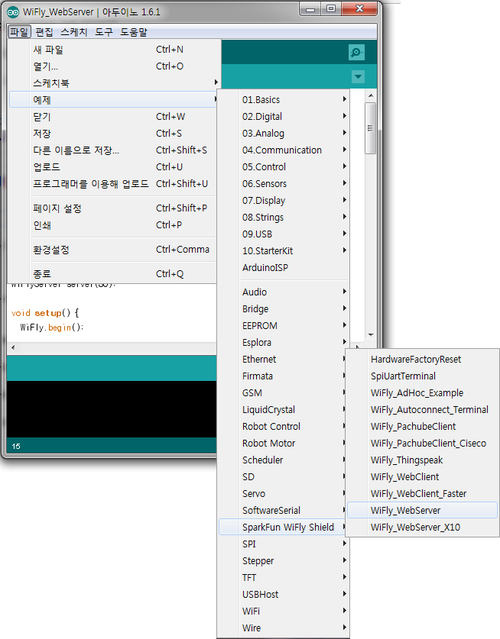Screen dimensions: 500x639
Task: Select 저장 to save sketch
Action: (113, 134)
